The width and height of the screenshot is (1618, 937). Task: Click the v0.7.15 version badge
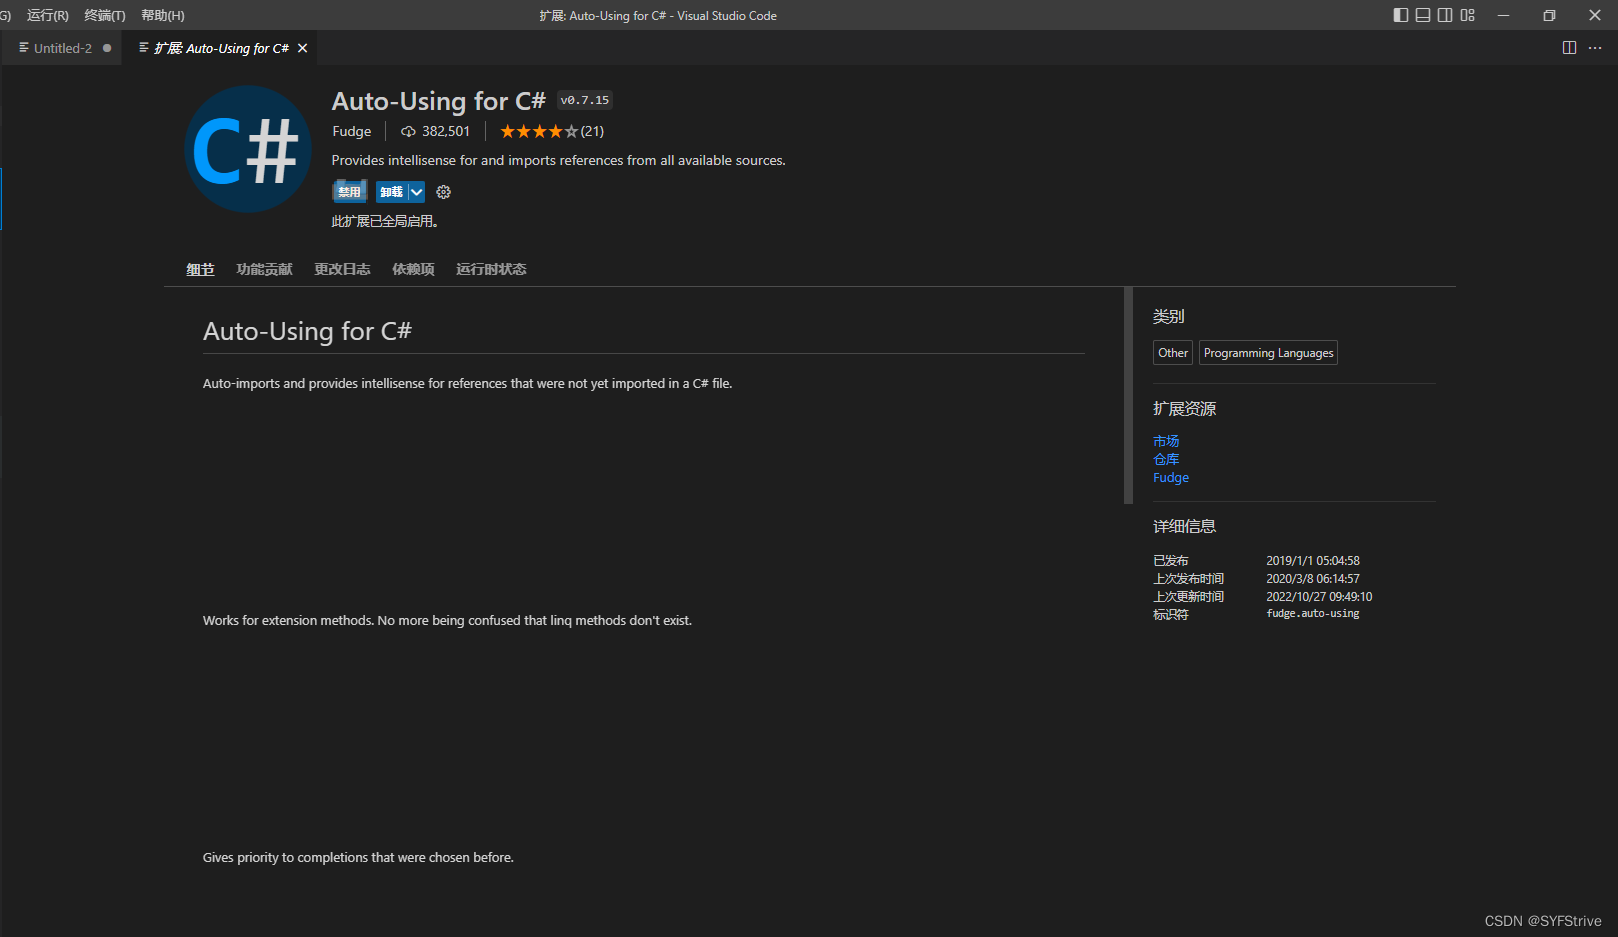pyautogui.click(x=585, y=100)
